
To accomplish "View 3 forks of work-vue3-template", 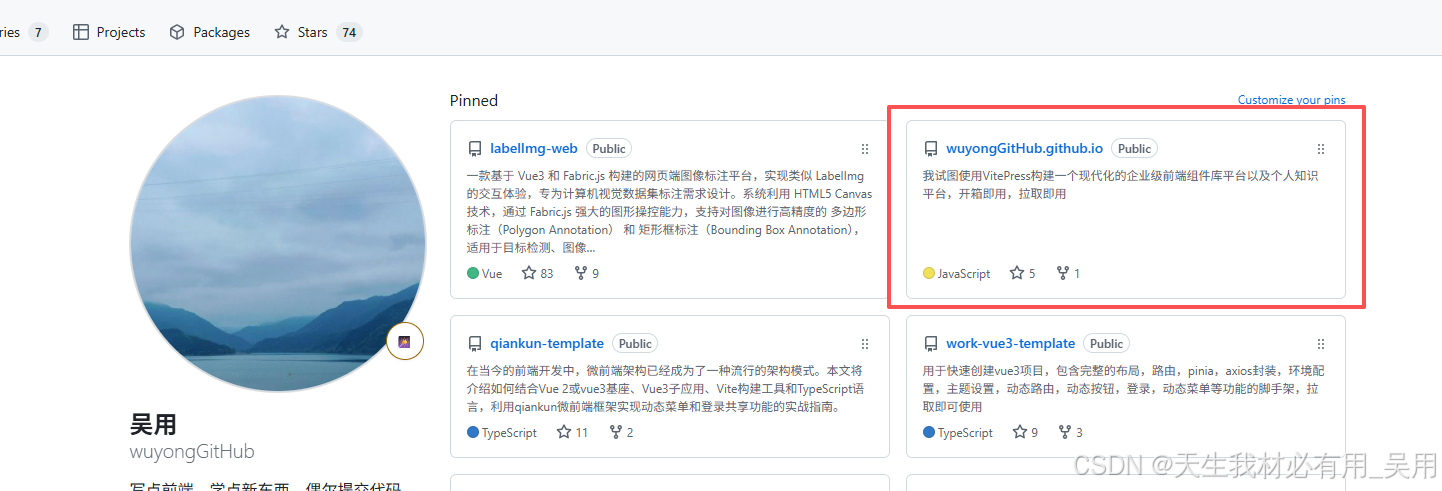I will [1070, 433].
